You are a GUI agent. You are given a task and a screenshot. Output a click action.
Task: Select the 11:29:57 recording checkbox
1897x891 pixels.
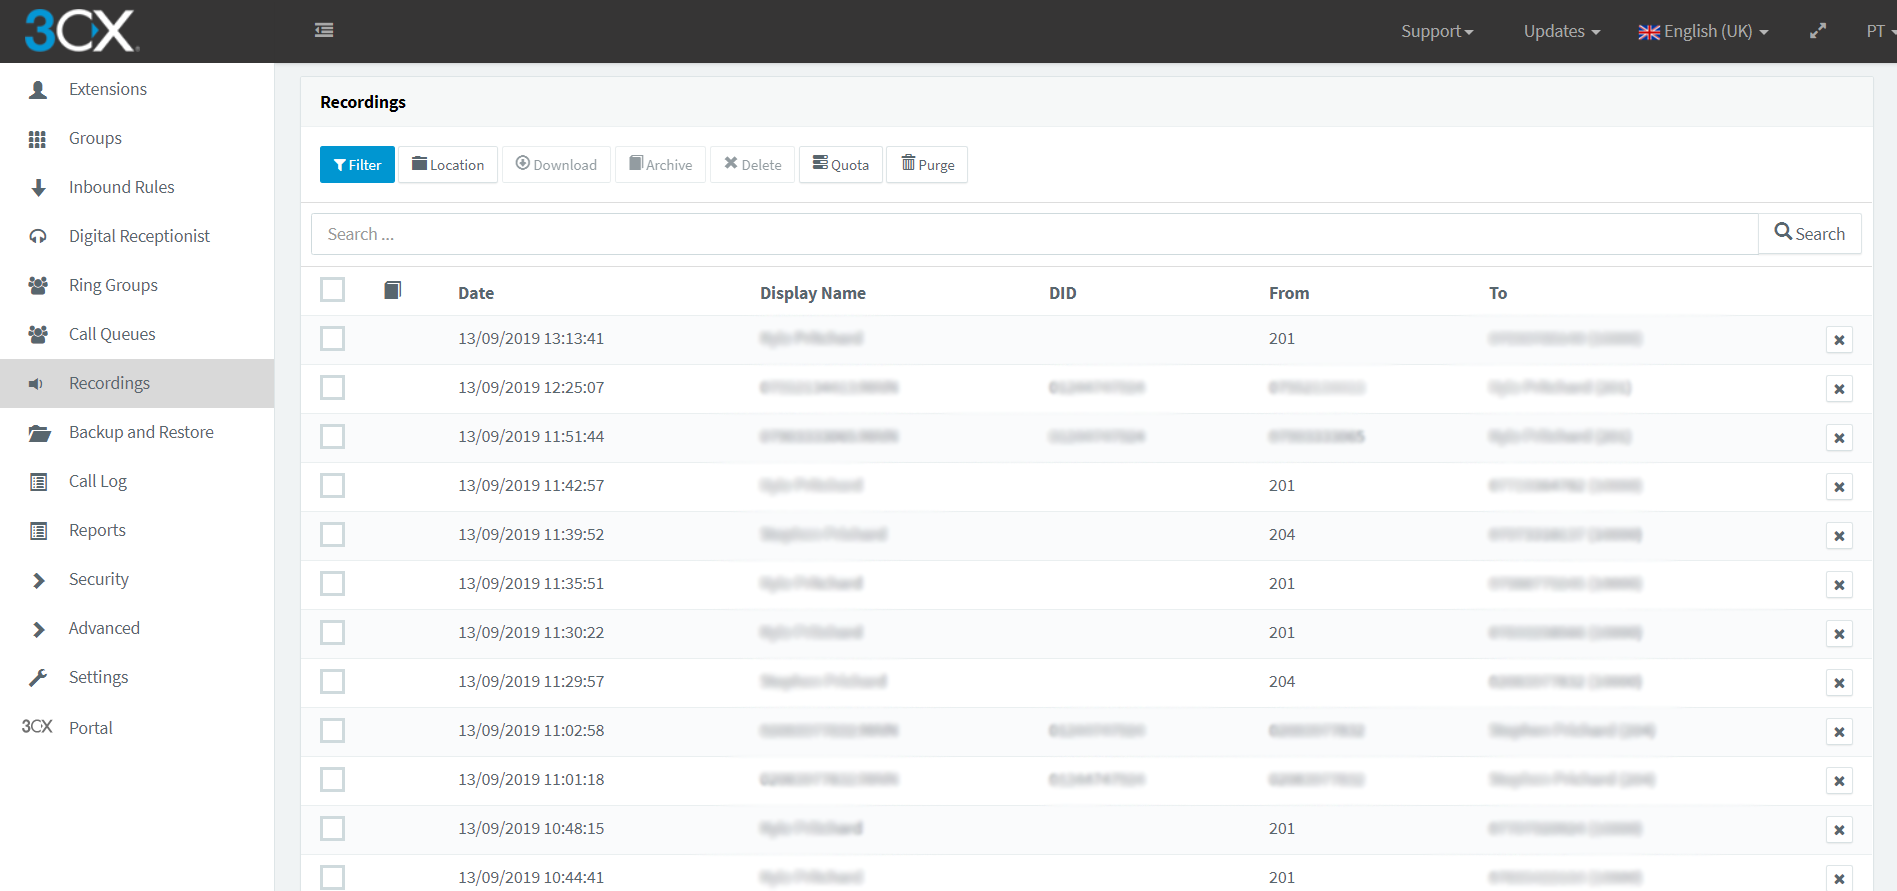(333, 682)
